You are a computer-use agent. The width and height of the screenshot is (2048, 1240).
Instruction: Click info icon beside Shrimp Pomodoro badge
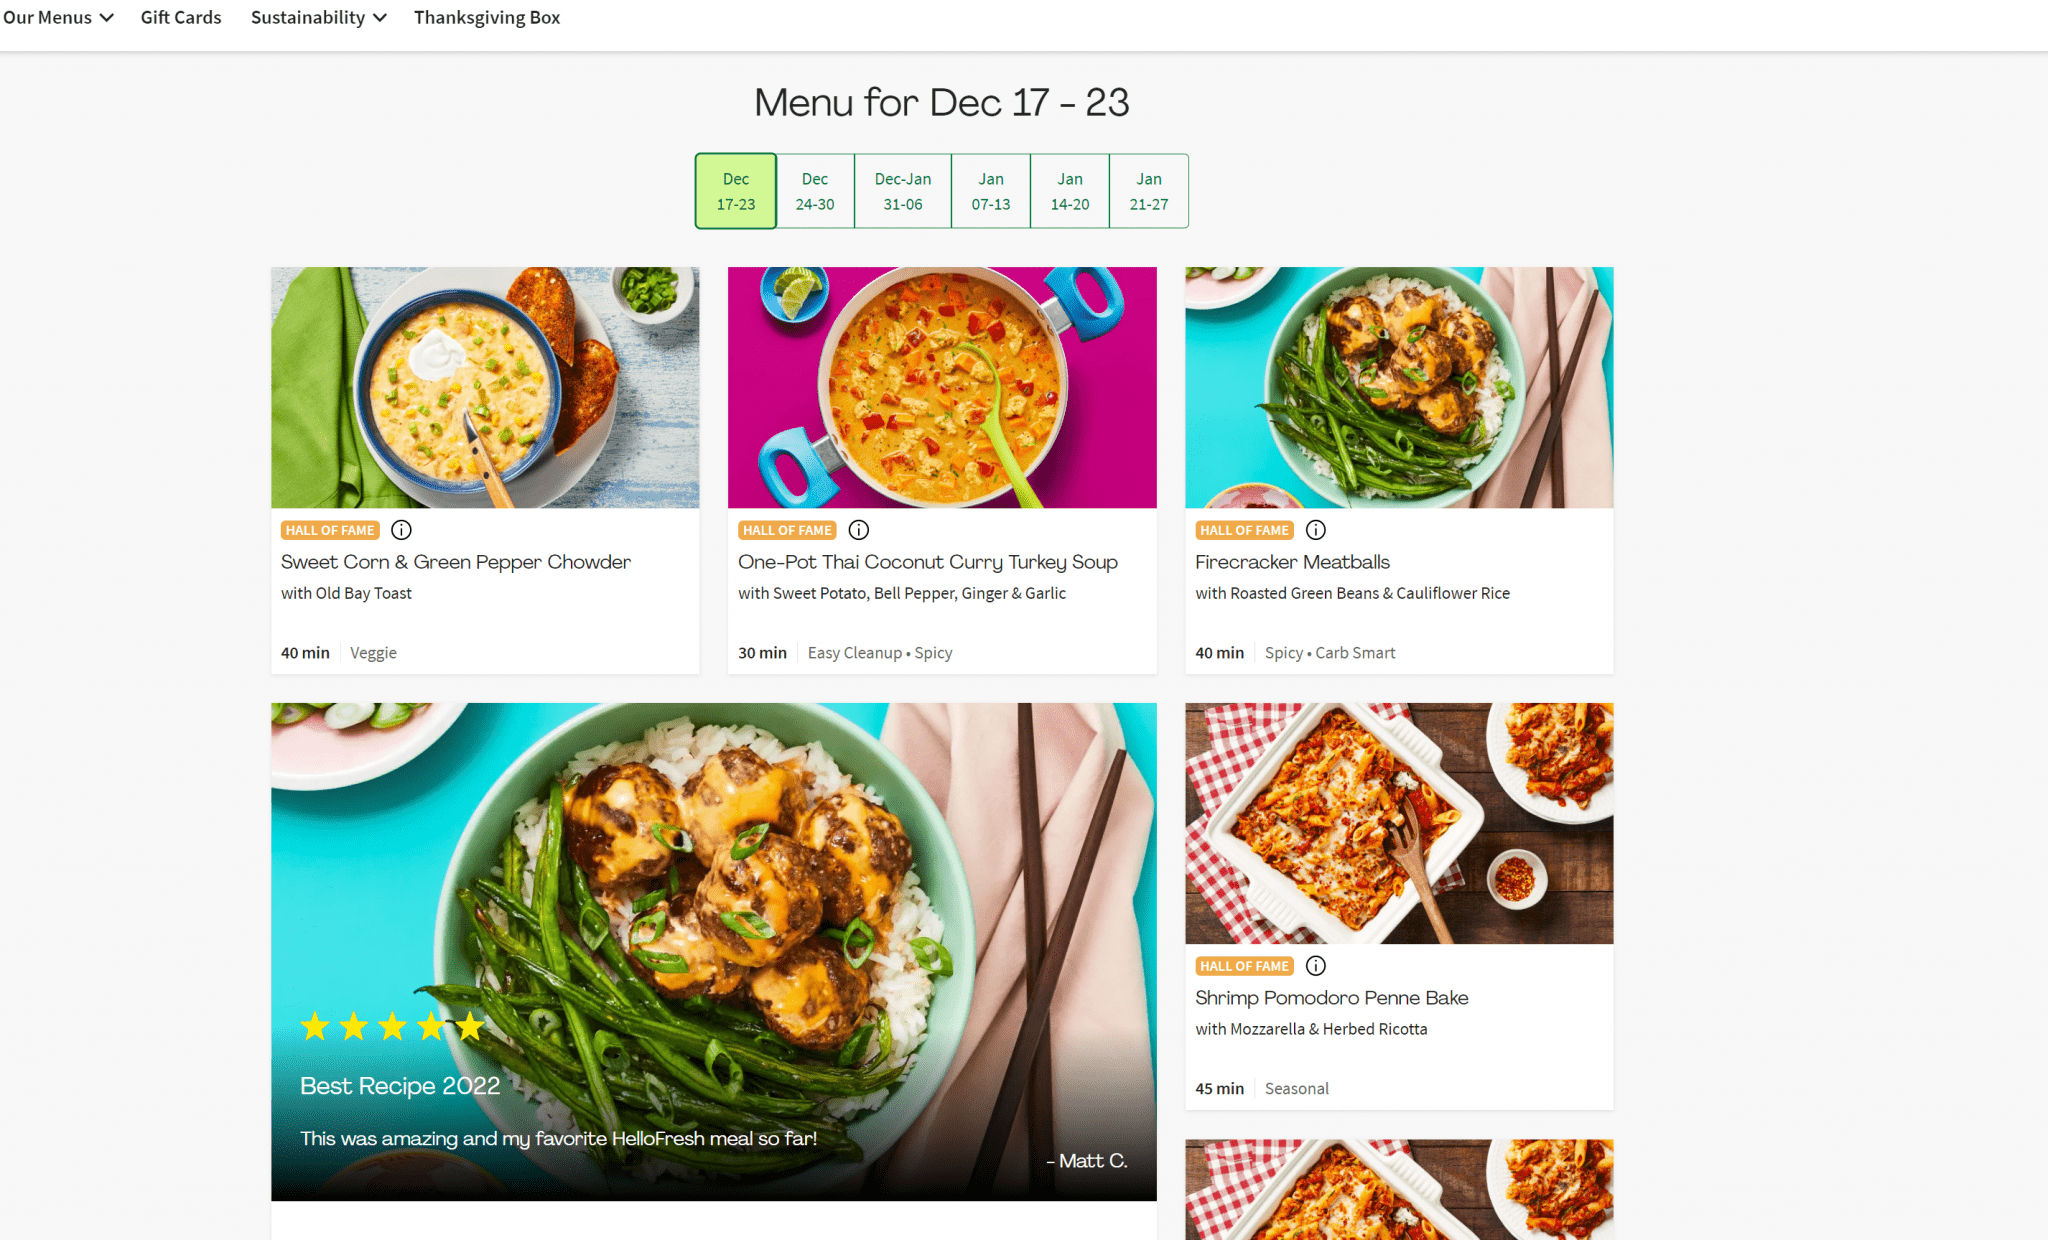pos(1316,966)
